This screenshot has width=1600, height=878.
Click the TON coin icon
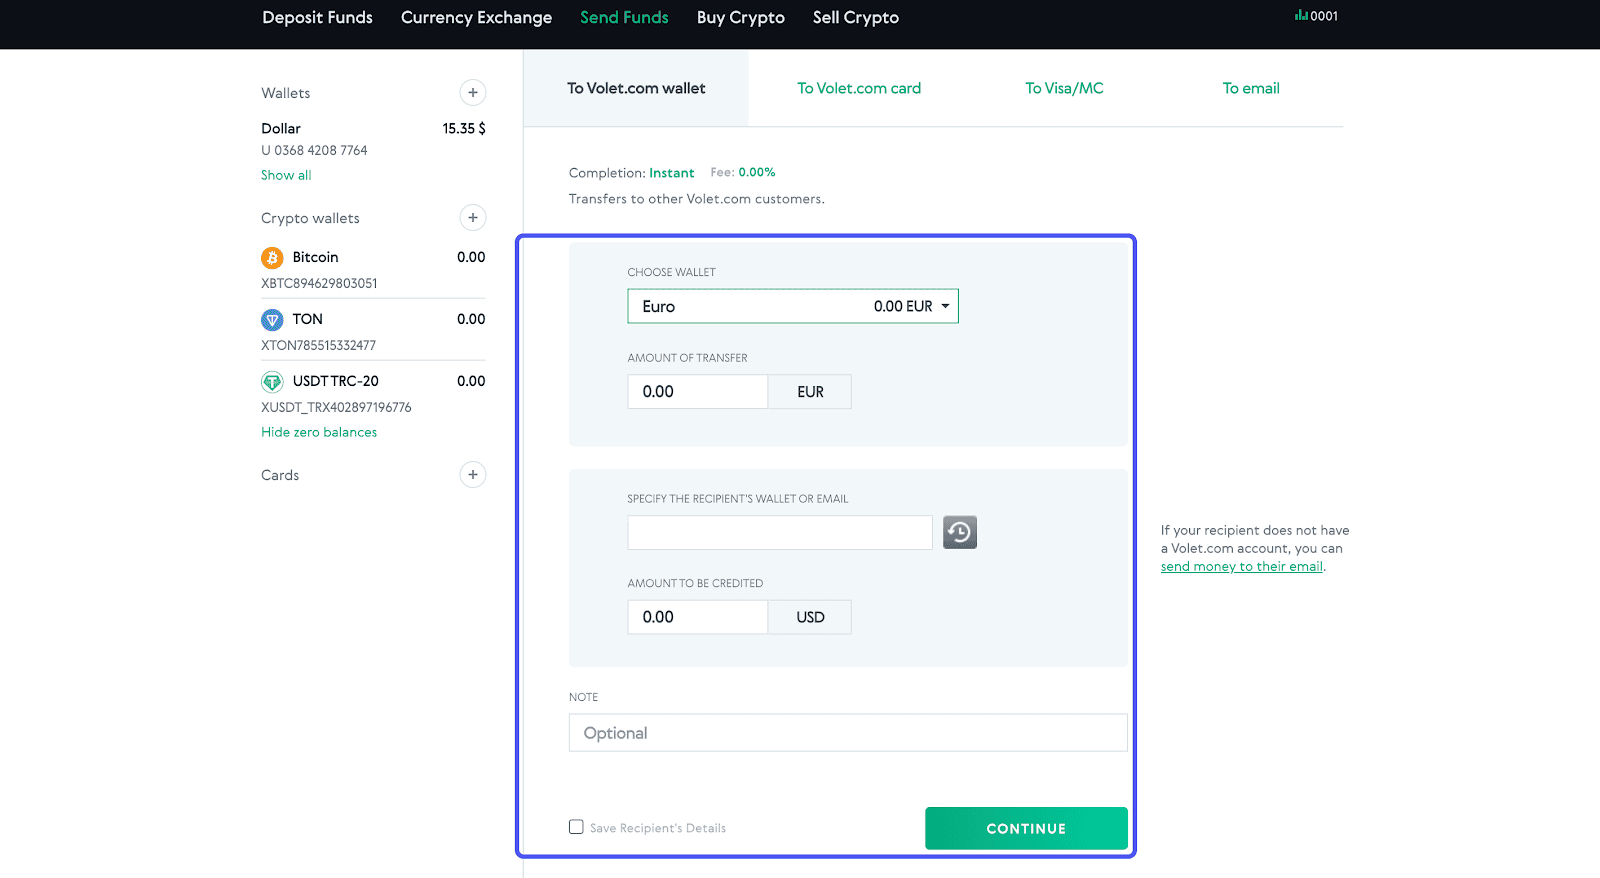pyautogui.click(x=272, y=320)
